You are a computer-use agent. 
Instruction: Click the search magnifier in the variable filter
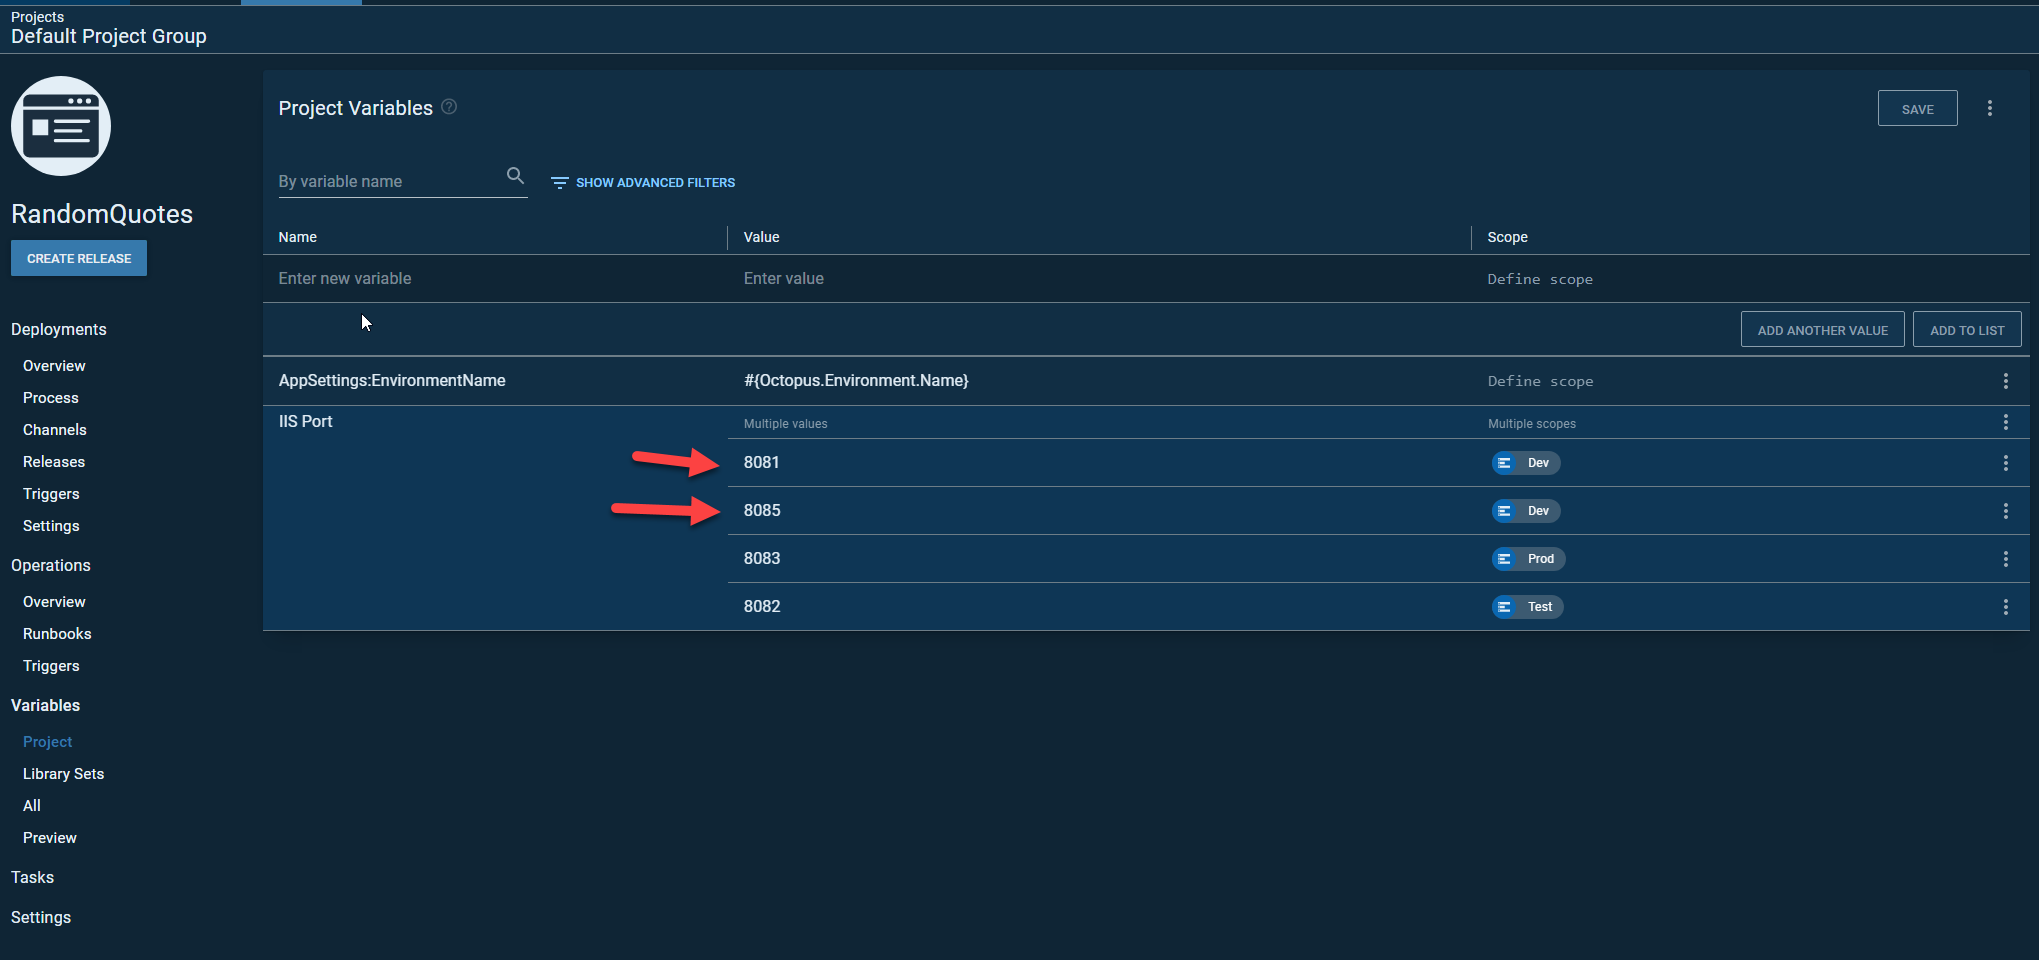click(x=515, y=175)
